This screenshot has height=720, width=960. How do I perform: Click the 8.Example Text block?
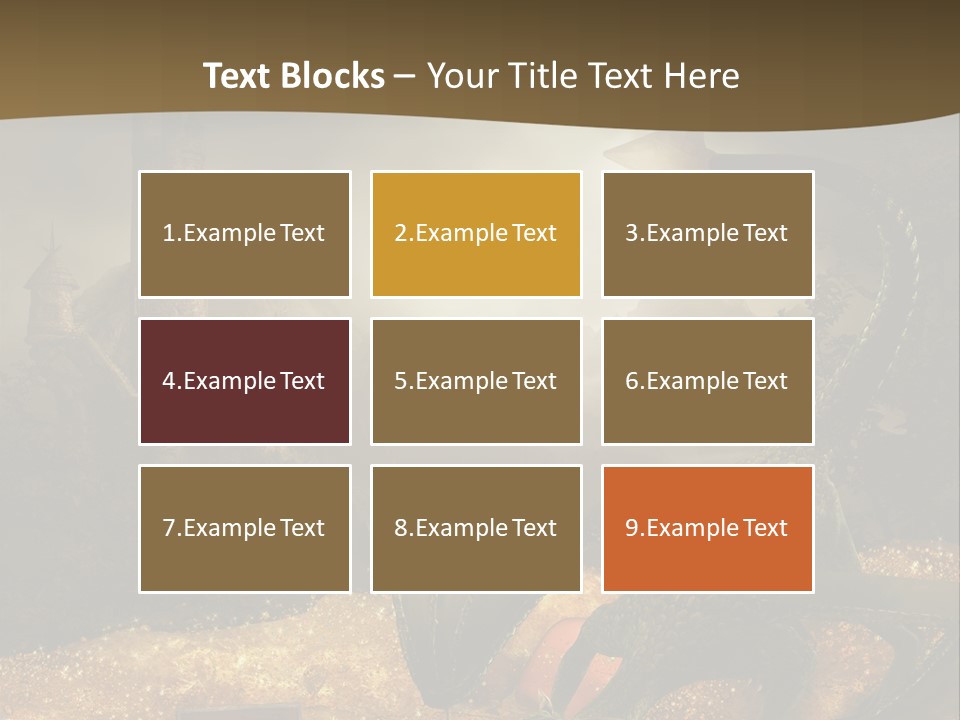point(476,528)
